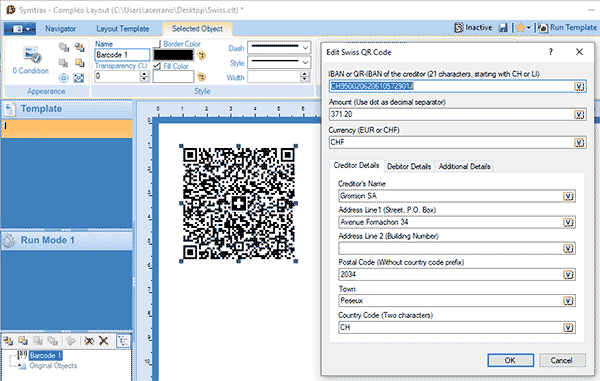Click the Postal Code variable button
This screenshot has width=600, height=381.
(x=569, y=275)
